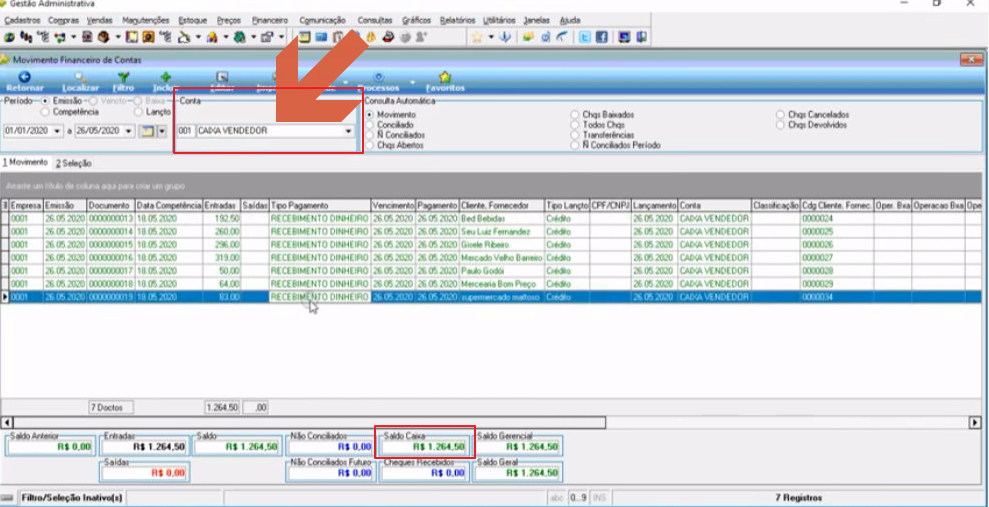
Task: Select the Ñ Conciliados radio button
Action: click(x=369, y=135)
